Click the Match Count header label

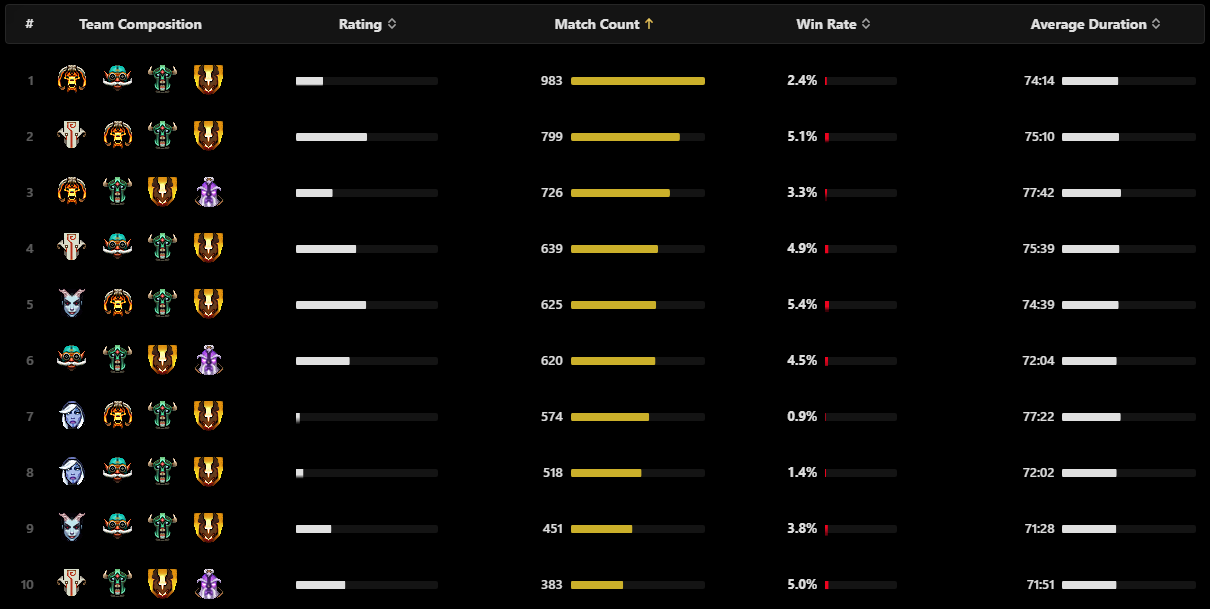coord(596,24)
